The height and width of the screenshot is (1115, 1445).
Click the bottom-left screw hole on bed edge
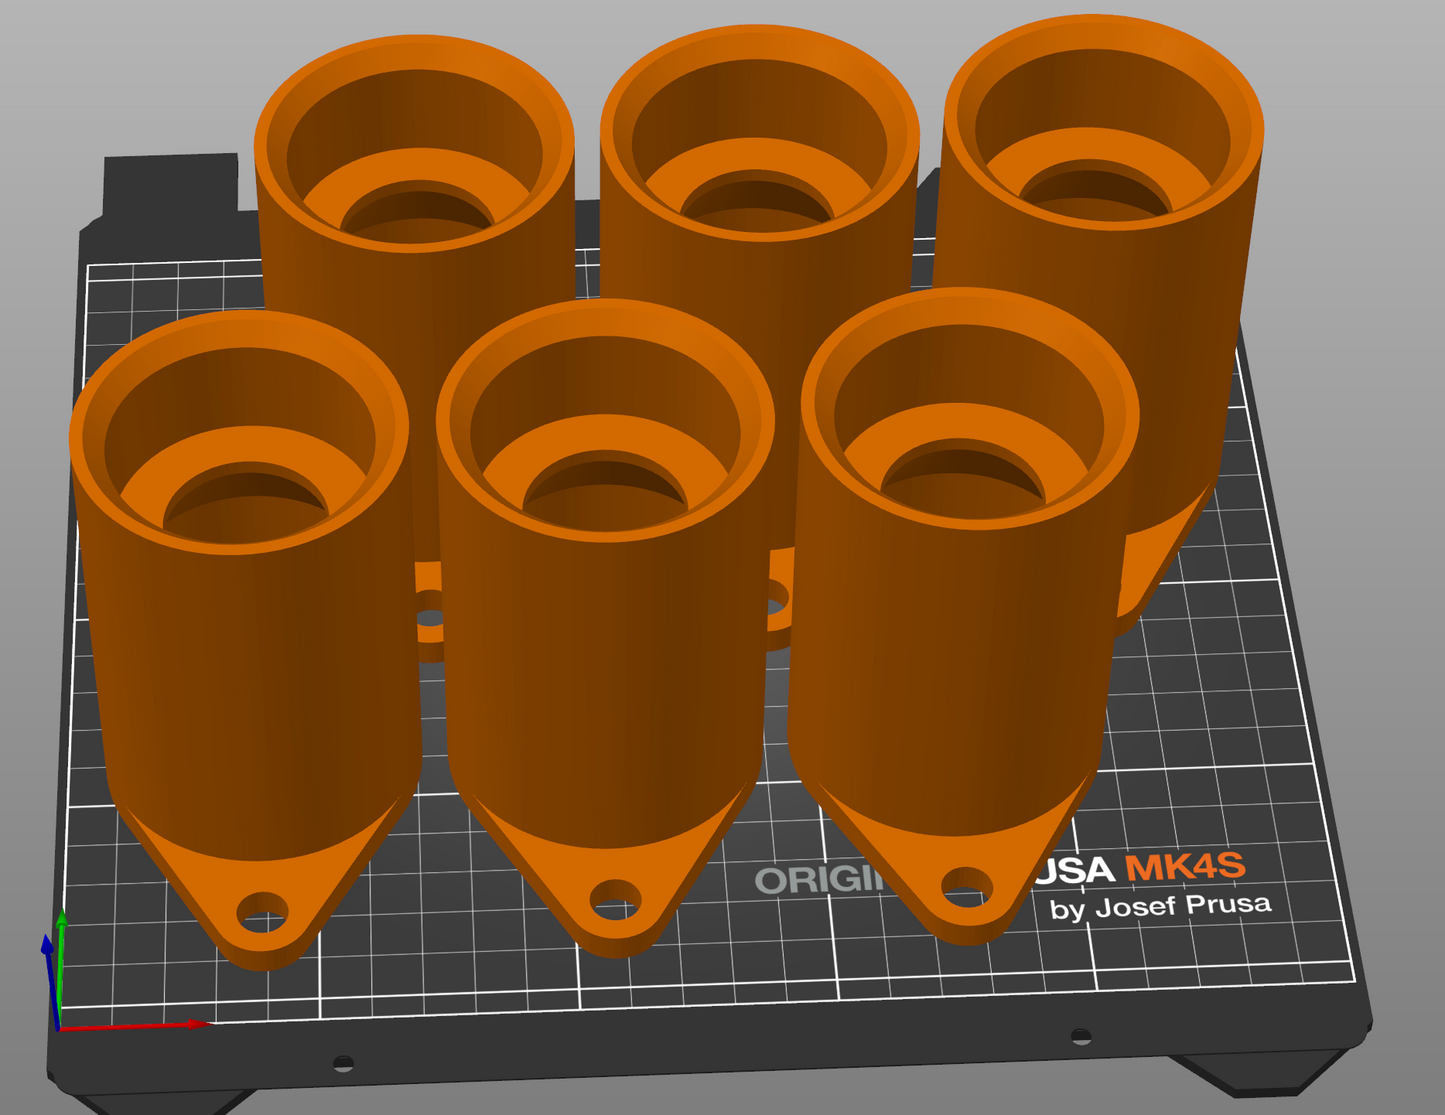pos(343,1062)
